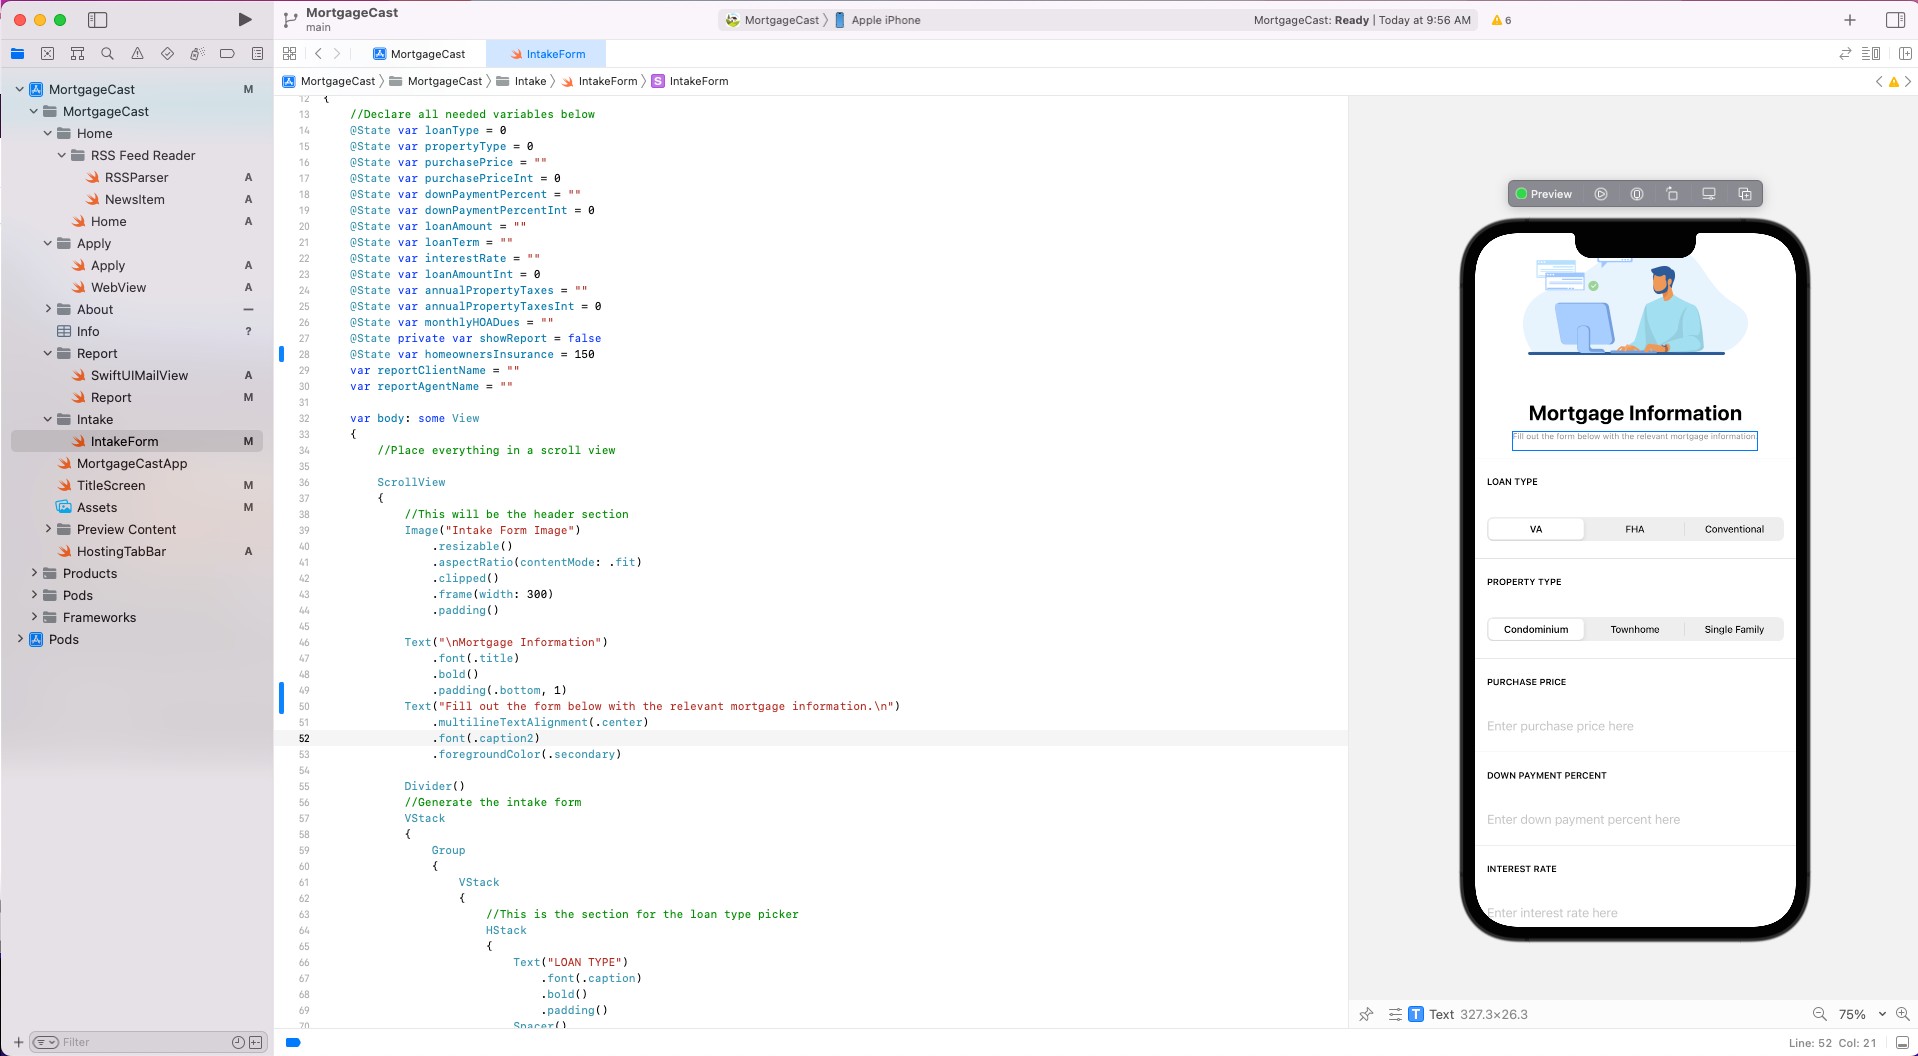
Task: Show the Source Control navigator
Action: tap(47, 54)
